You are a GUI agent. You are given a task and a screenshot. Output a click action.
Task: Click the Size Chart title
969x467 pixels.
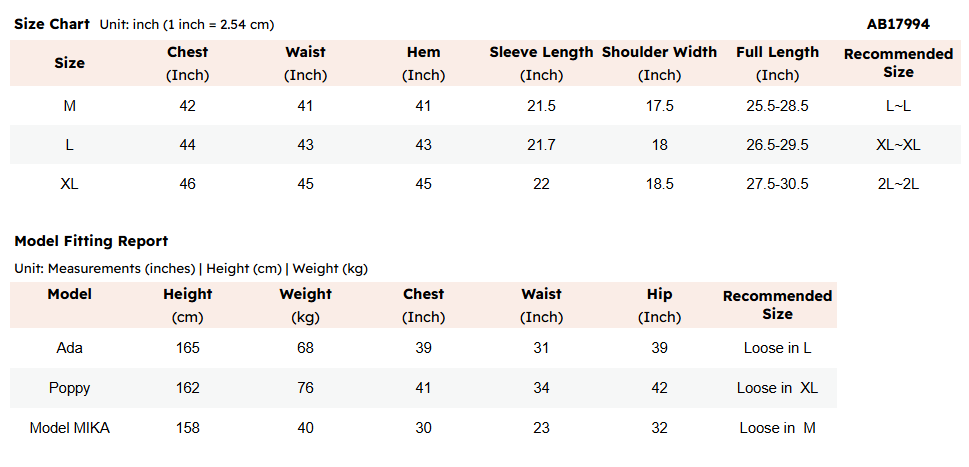[52, 23]
